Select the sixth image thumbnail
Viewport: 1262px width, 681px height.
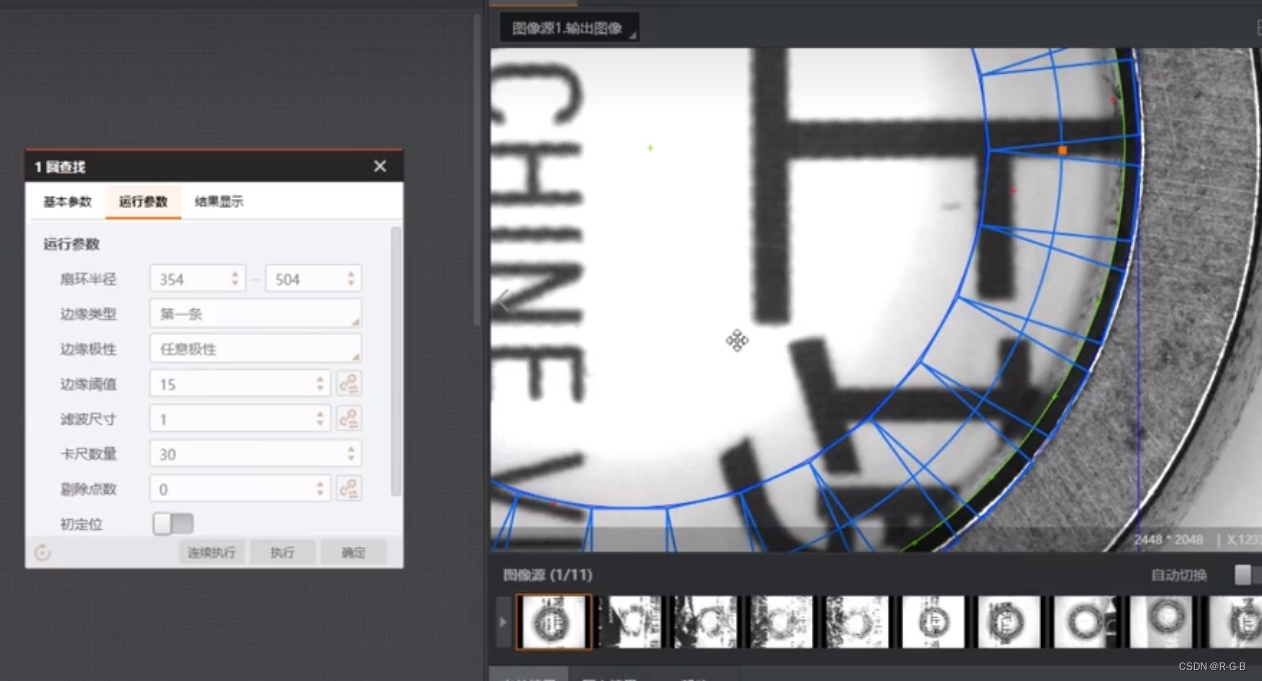[933, 622]
